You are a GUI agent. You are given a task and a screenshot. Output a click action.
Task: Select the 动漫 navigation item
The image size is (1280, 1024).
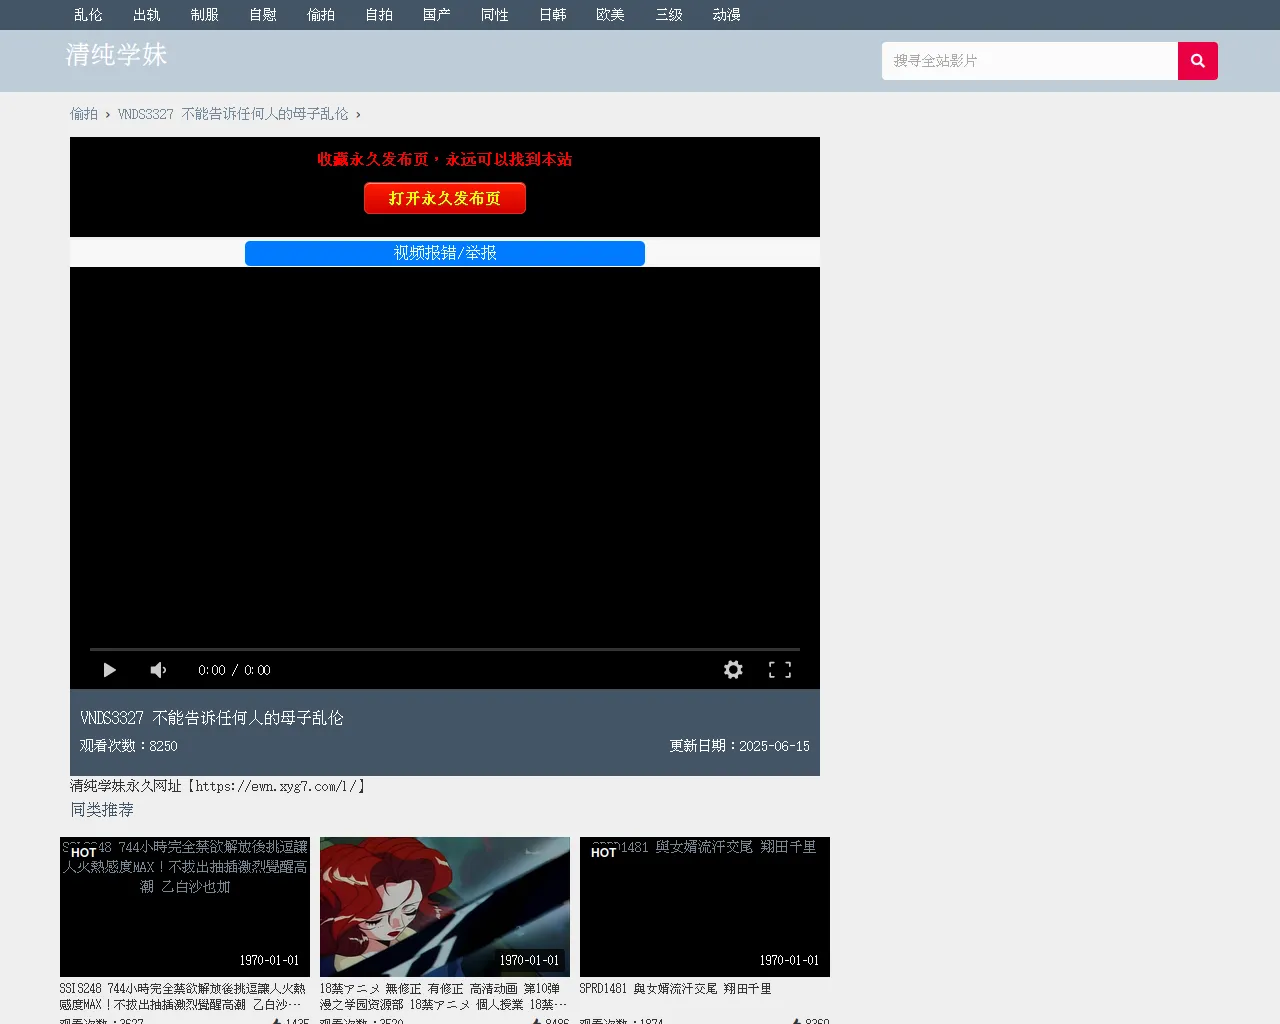(x=727, y=15)
